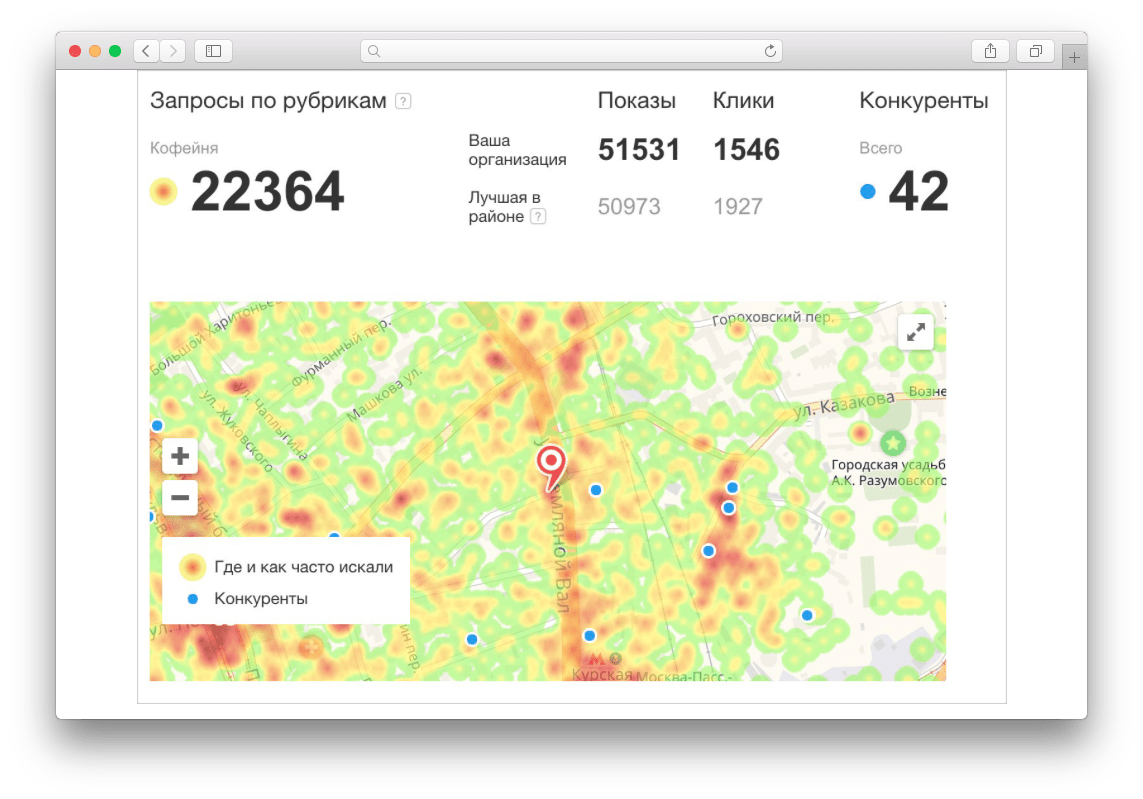Click the map zoom out minus button

click(x=180, y=497)
